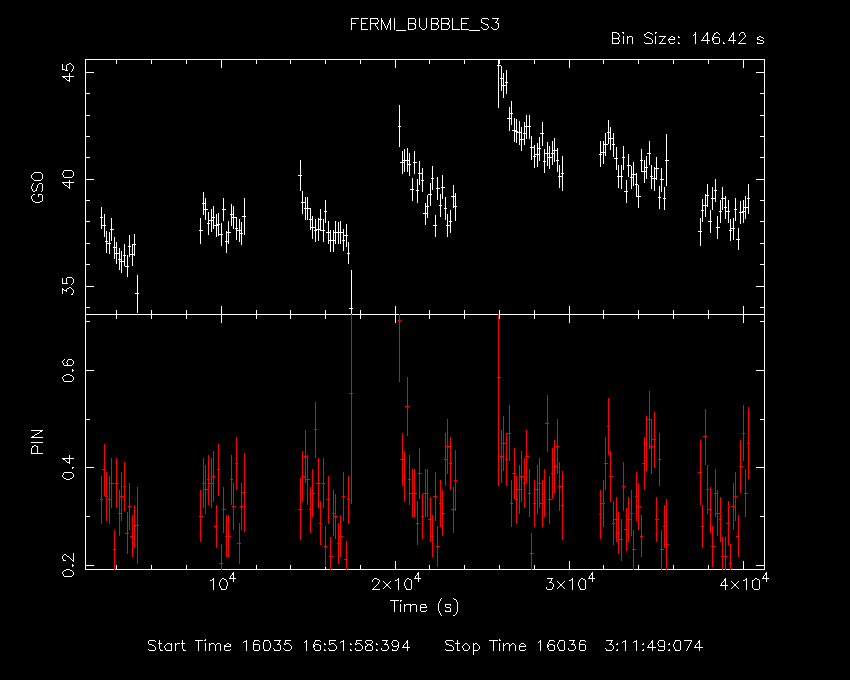Click the 'Bin Size: 146.42 s' label
Screen dimensions: 850x680
click(x=687, y=39)
